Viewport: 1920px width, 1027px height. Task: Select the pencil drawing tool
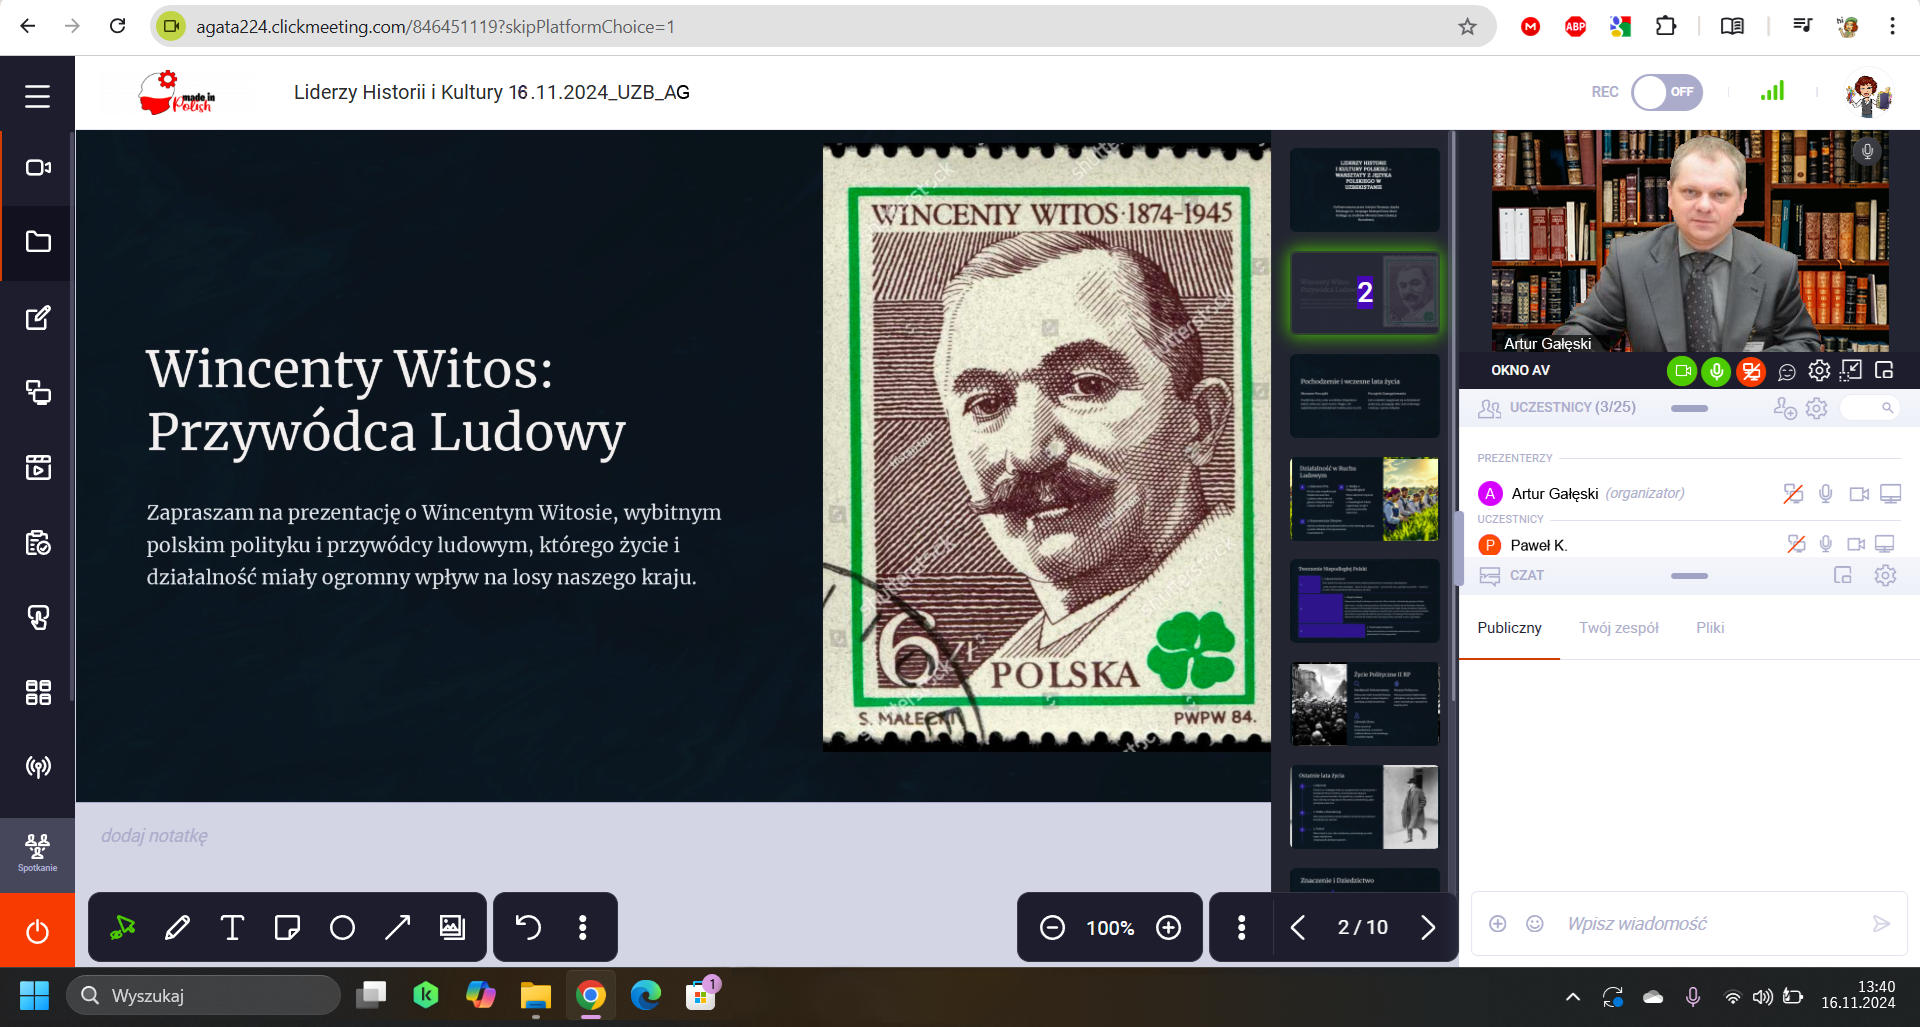[x=178, y=927]
